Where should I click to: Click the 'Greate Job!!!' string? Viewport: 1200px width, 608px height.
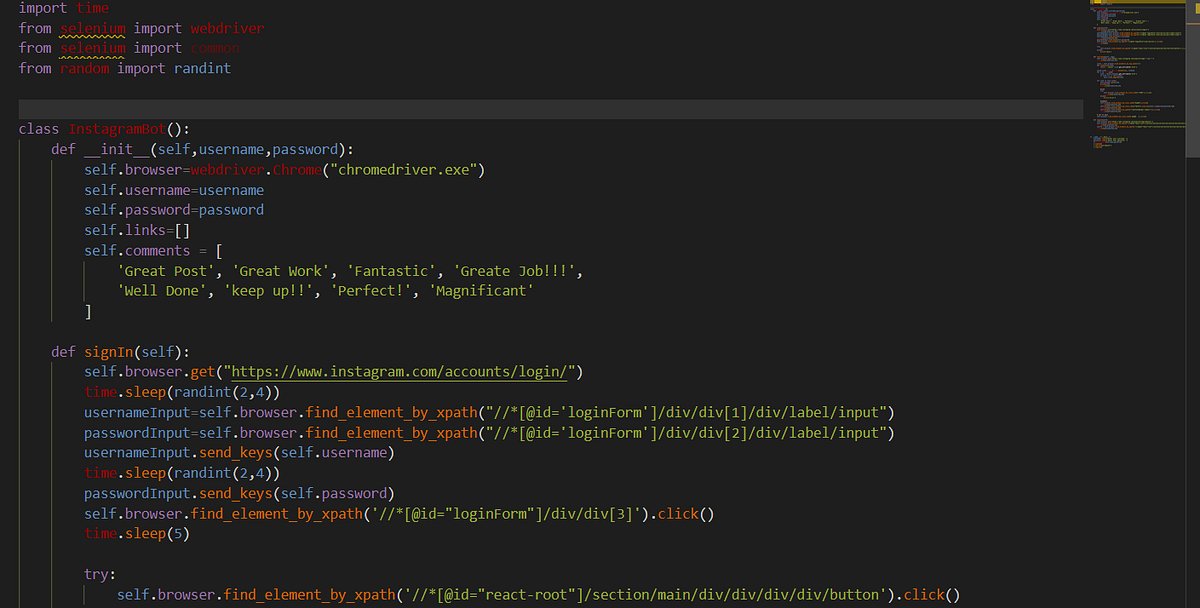[x=515, y=271]
